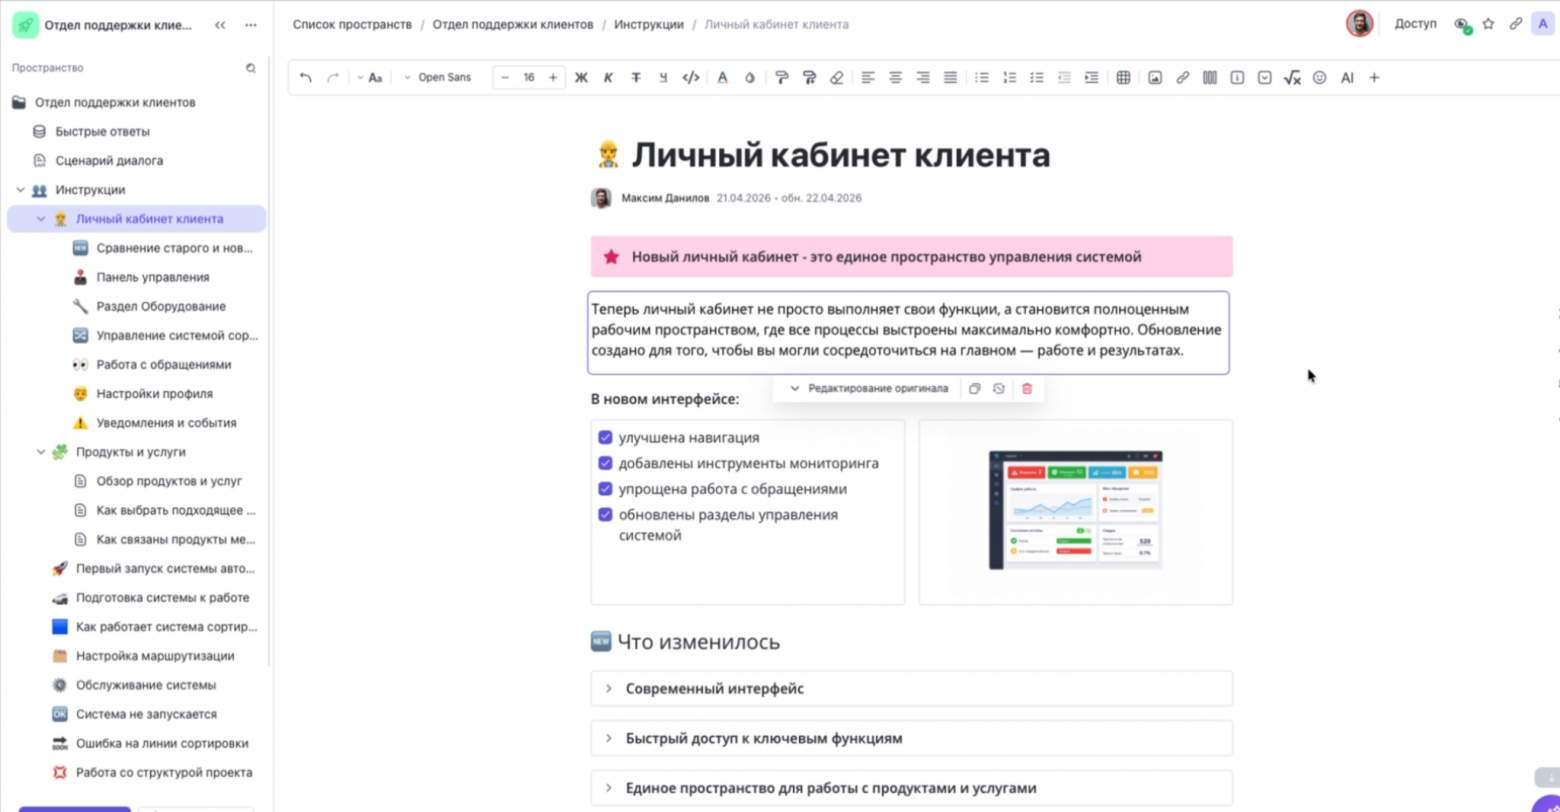Open text style (Aa) dropdown

[x=369, y=77]
